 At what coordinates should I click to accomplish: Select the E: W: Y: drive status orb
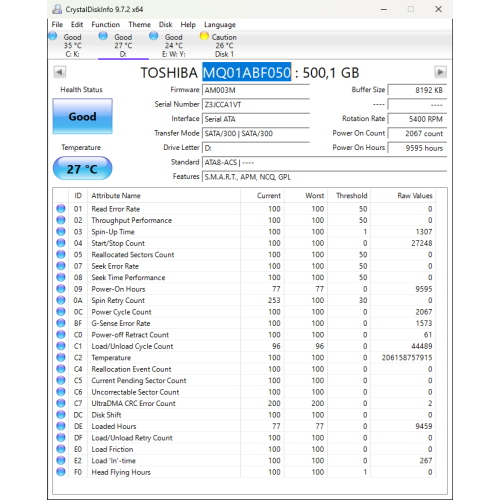154,36
